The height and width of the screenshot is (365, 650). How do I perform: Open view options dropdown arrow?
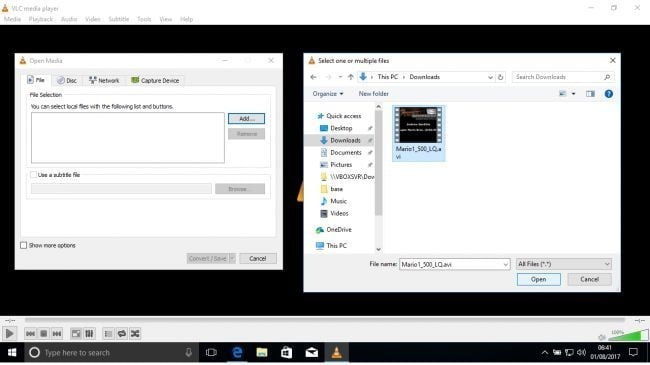point(573,94)
